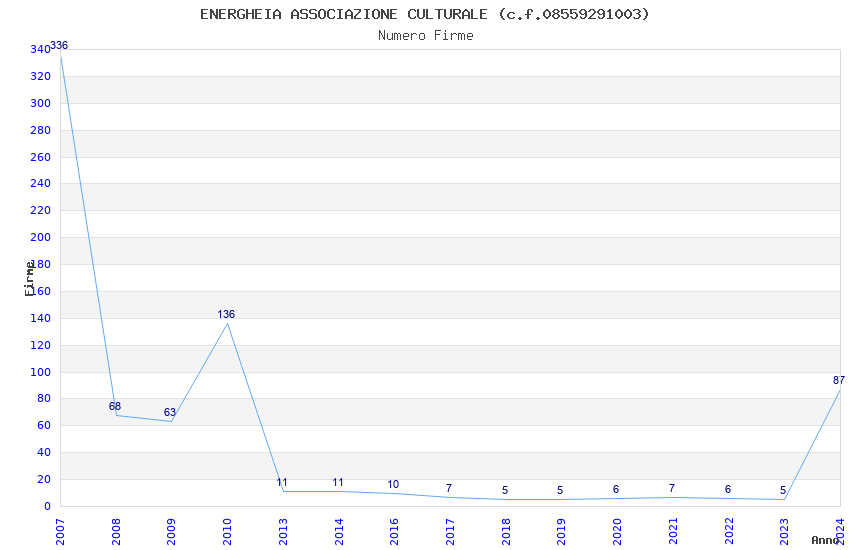
Task: Click x-axis year label 2024
Action: click(840, 532)
